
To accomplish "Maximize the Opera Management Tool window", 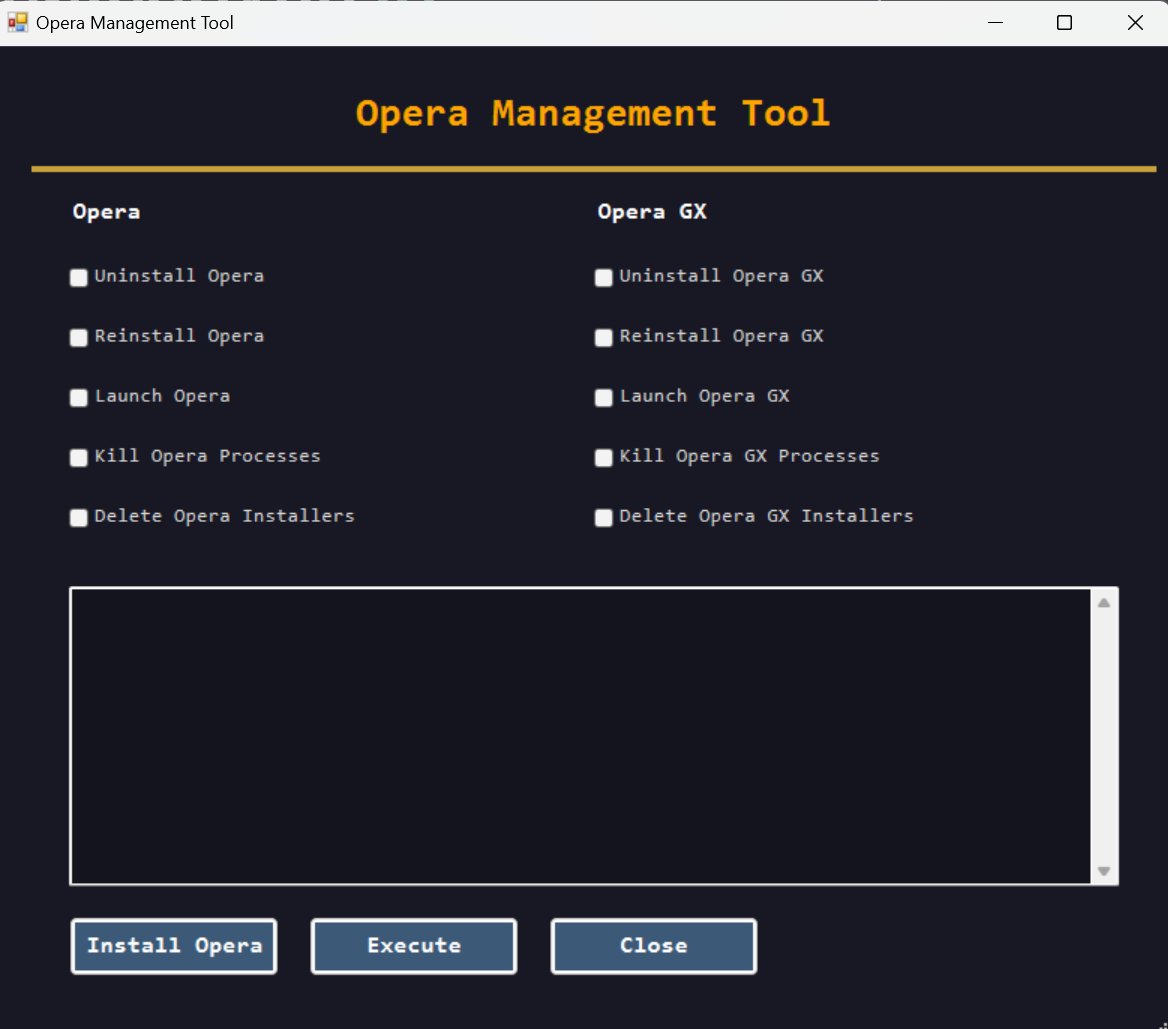I will 1064,22.
